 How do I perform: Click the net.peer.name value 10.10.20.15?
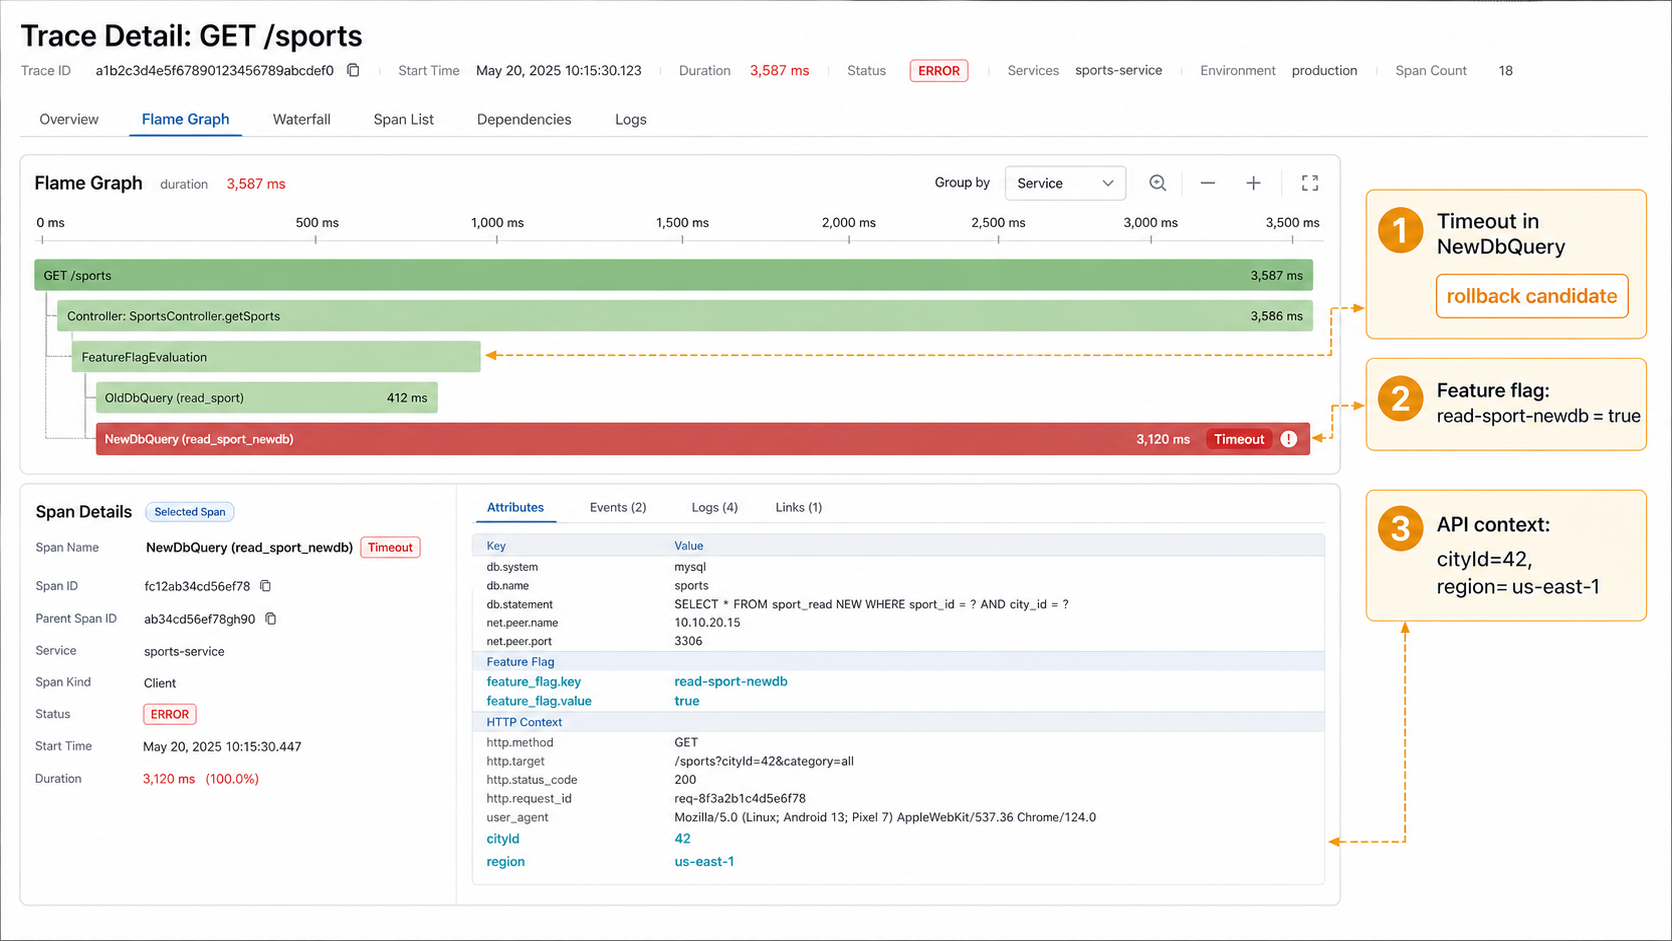[707, 622]
